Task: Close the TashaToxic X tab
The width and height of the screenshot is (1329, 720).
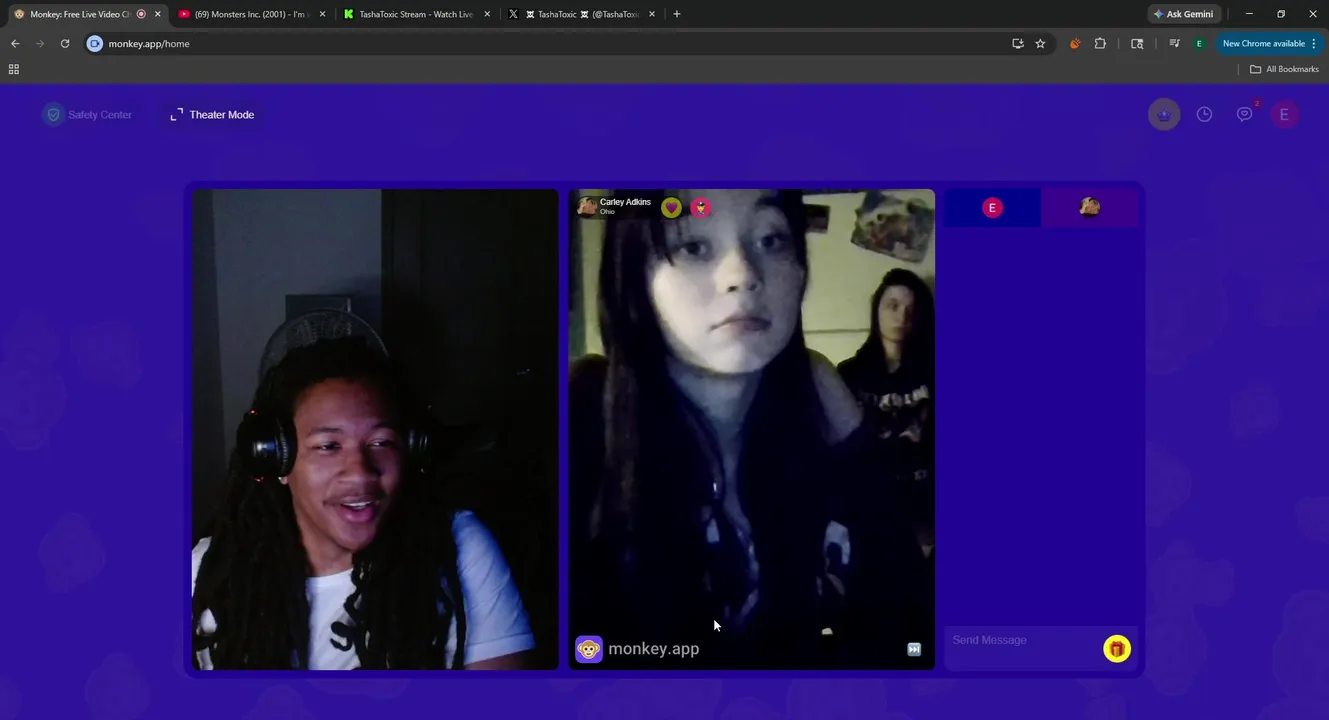Action: click(x=652, y=14)
